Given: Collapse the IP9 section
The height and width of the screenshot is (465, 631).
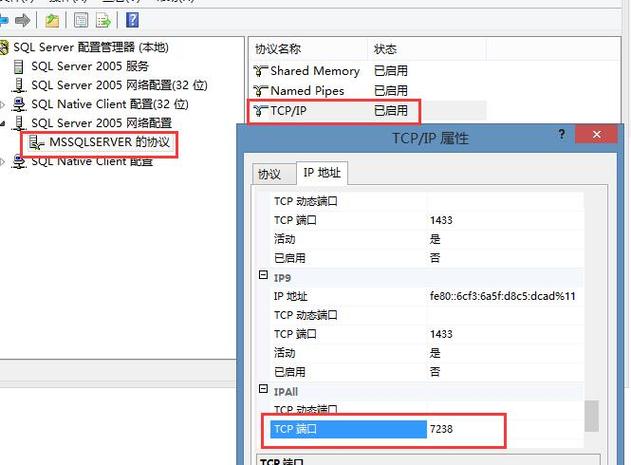Looking at the screenshot, I should tap(263, 275).
